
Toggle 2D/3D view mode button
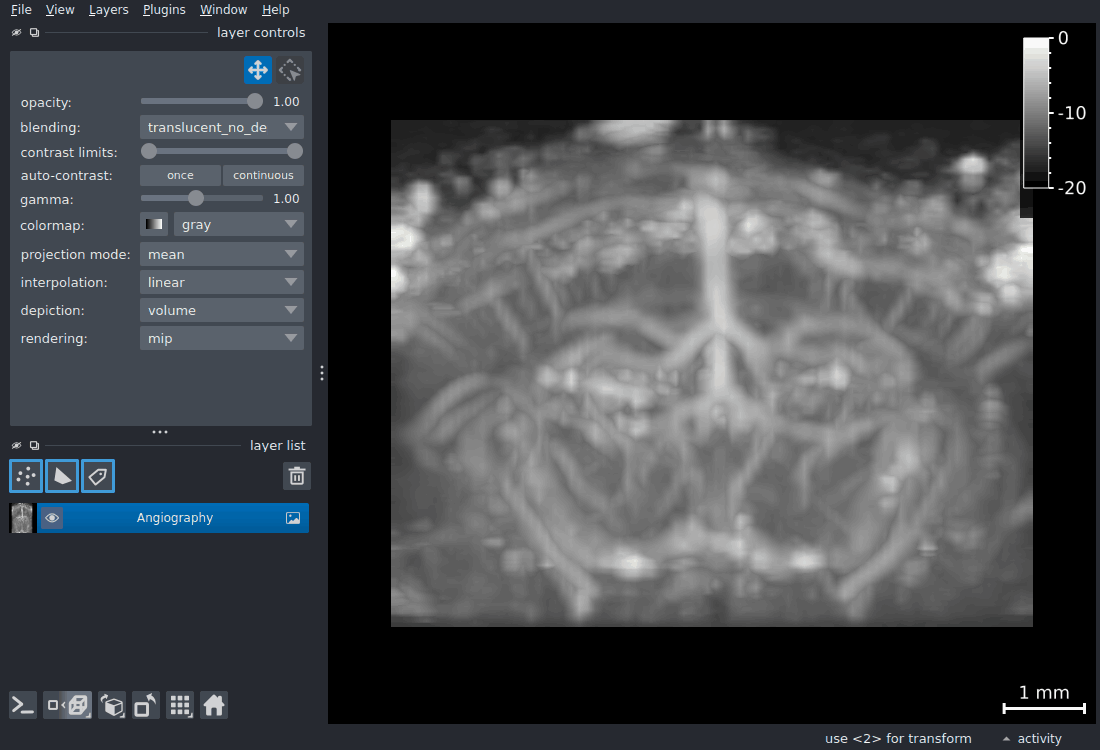click(67, 705)
